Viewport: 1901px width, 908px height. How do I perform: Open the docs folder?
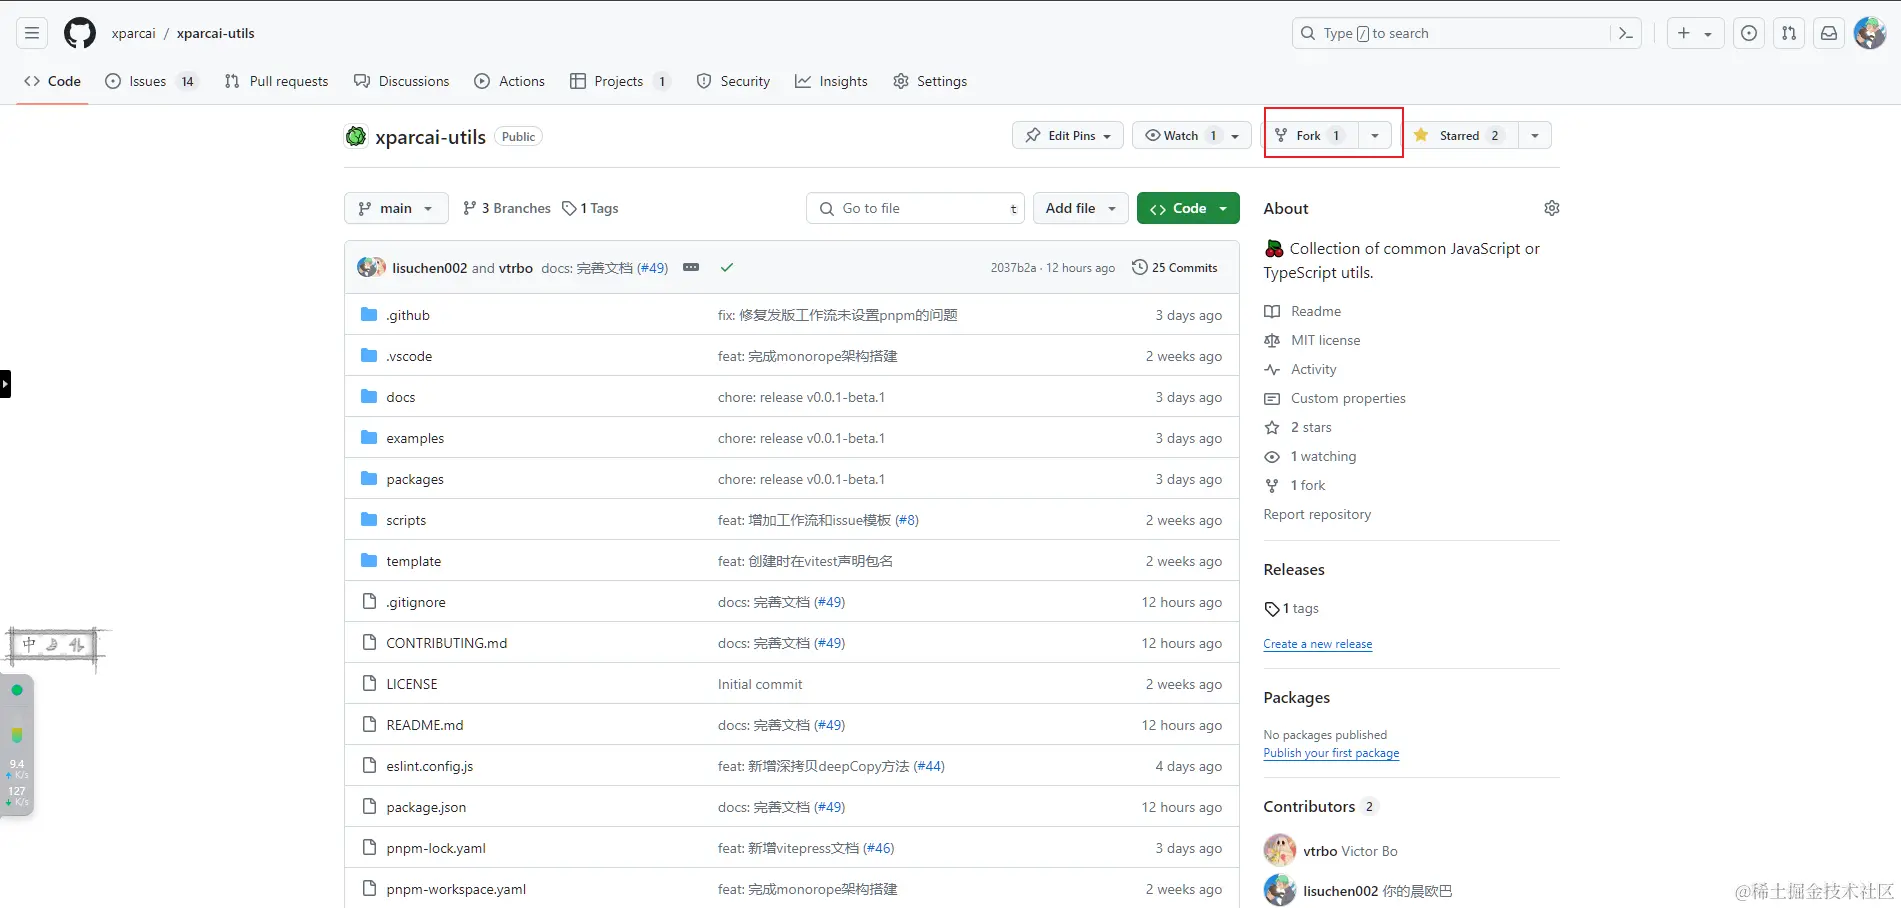pyautogui.click(x=401, y=397)
